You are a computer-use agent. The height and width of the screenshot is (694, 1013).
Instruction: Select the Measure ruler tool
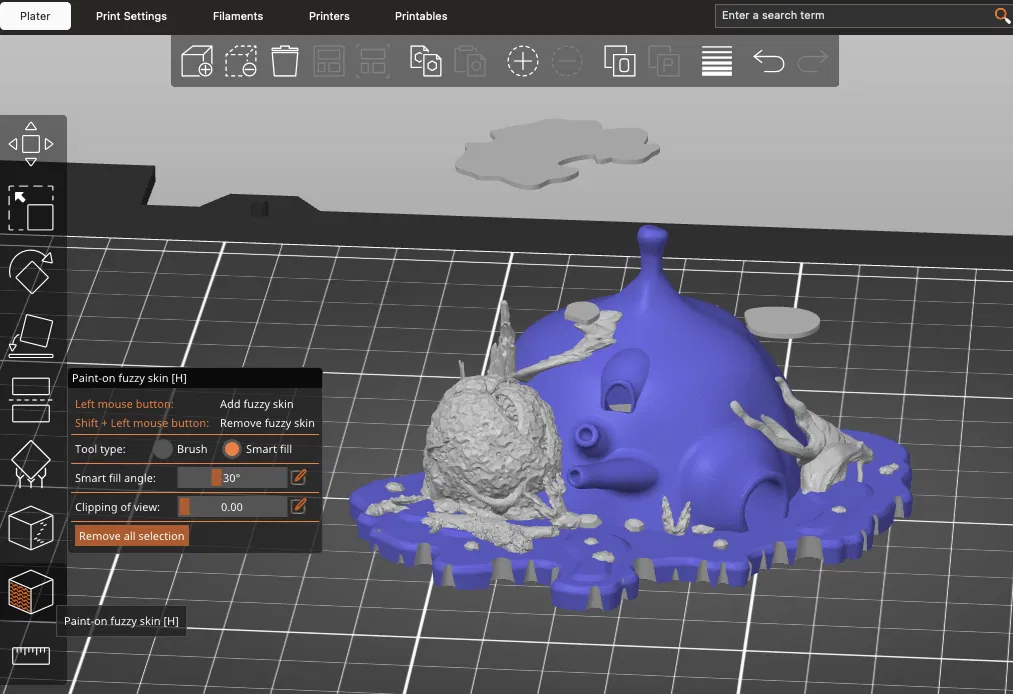(x=31, y=655)
